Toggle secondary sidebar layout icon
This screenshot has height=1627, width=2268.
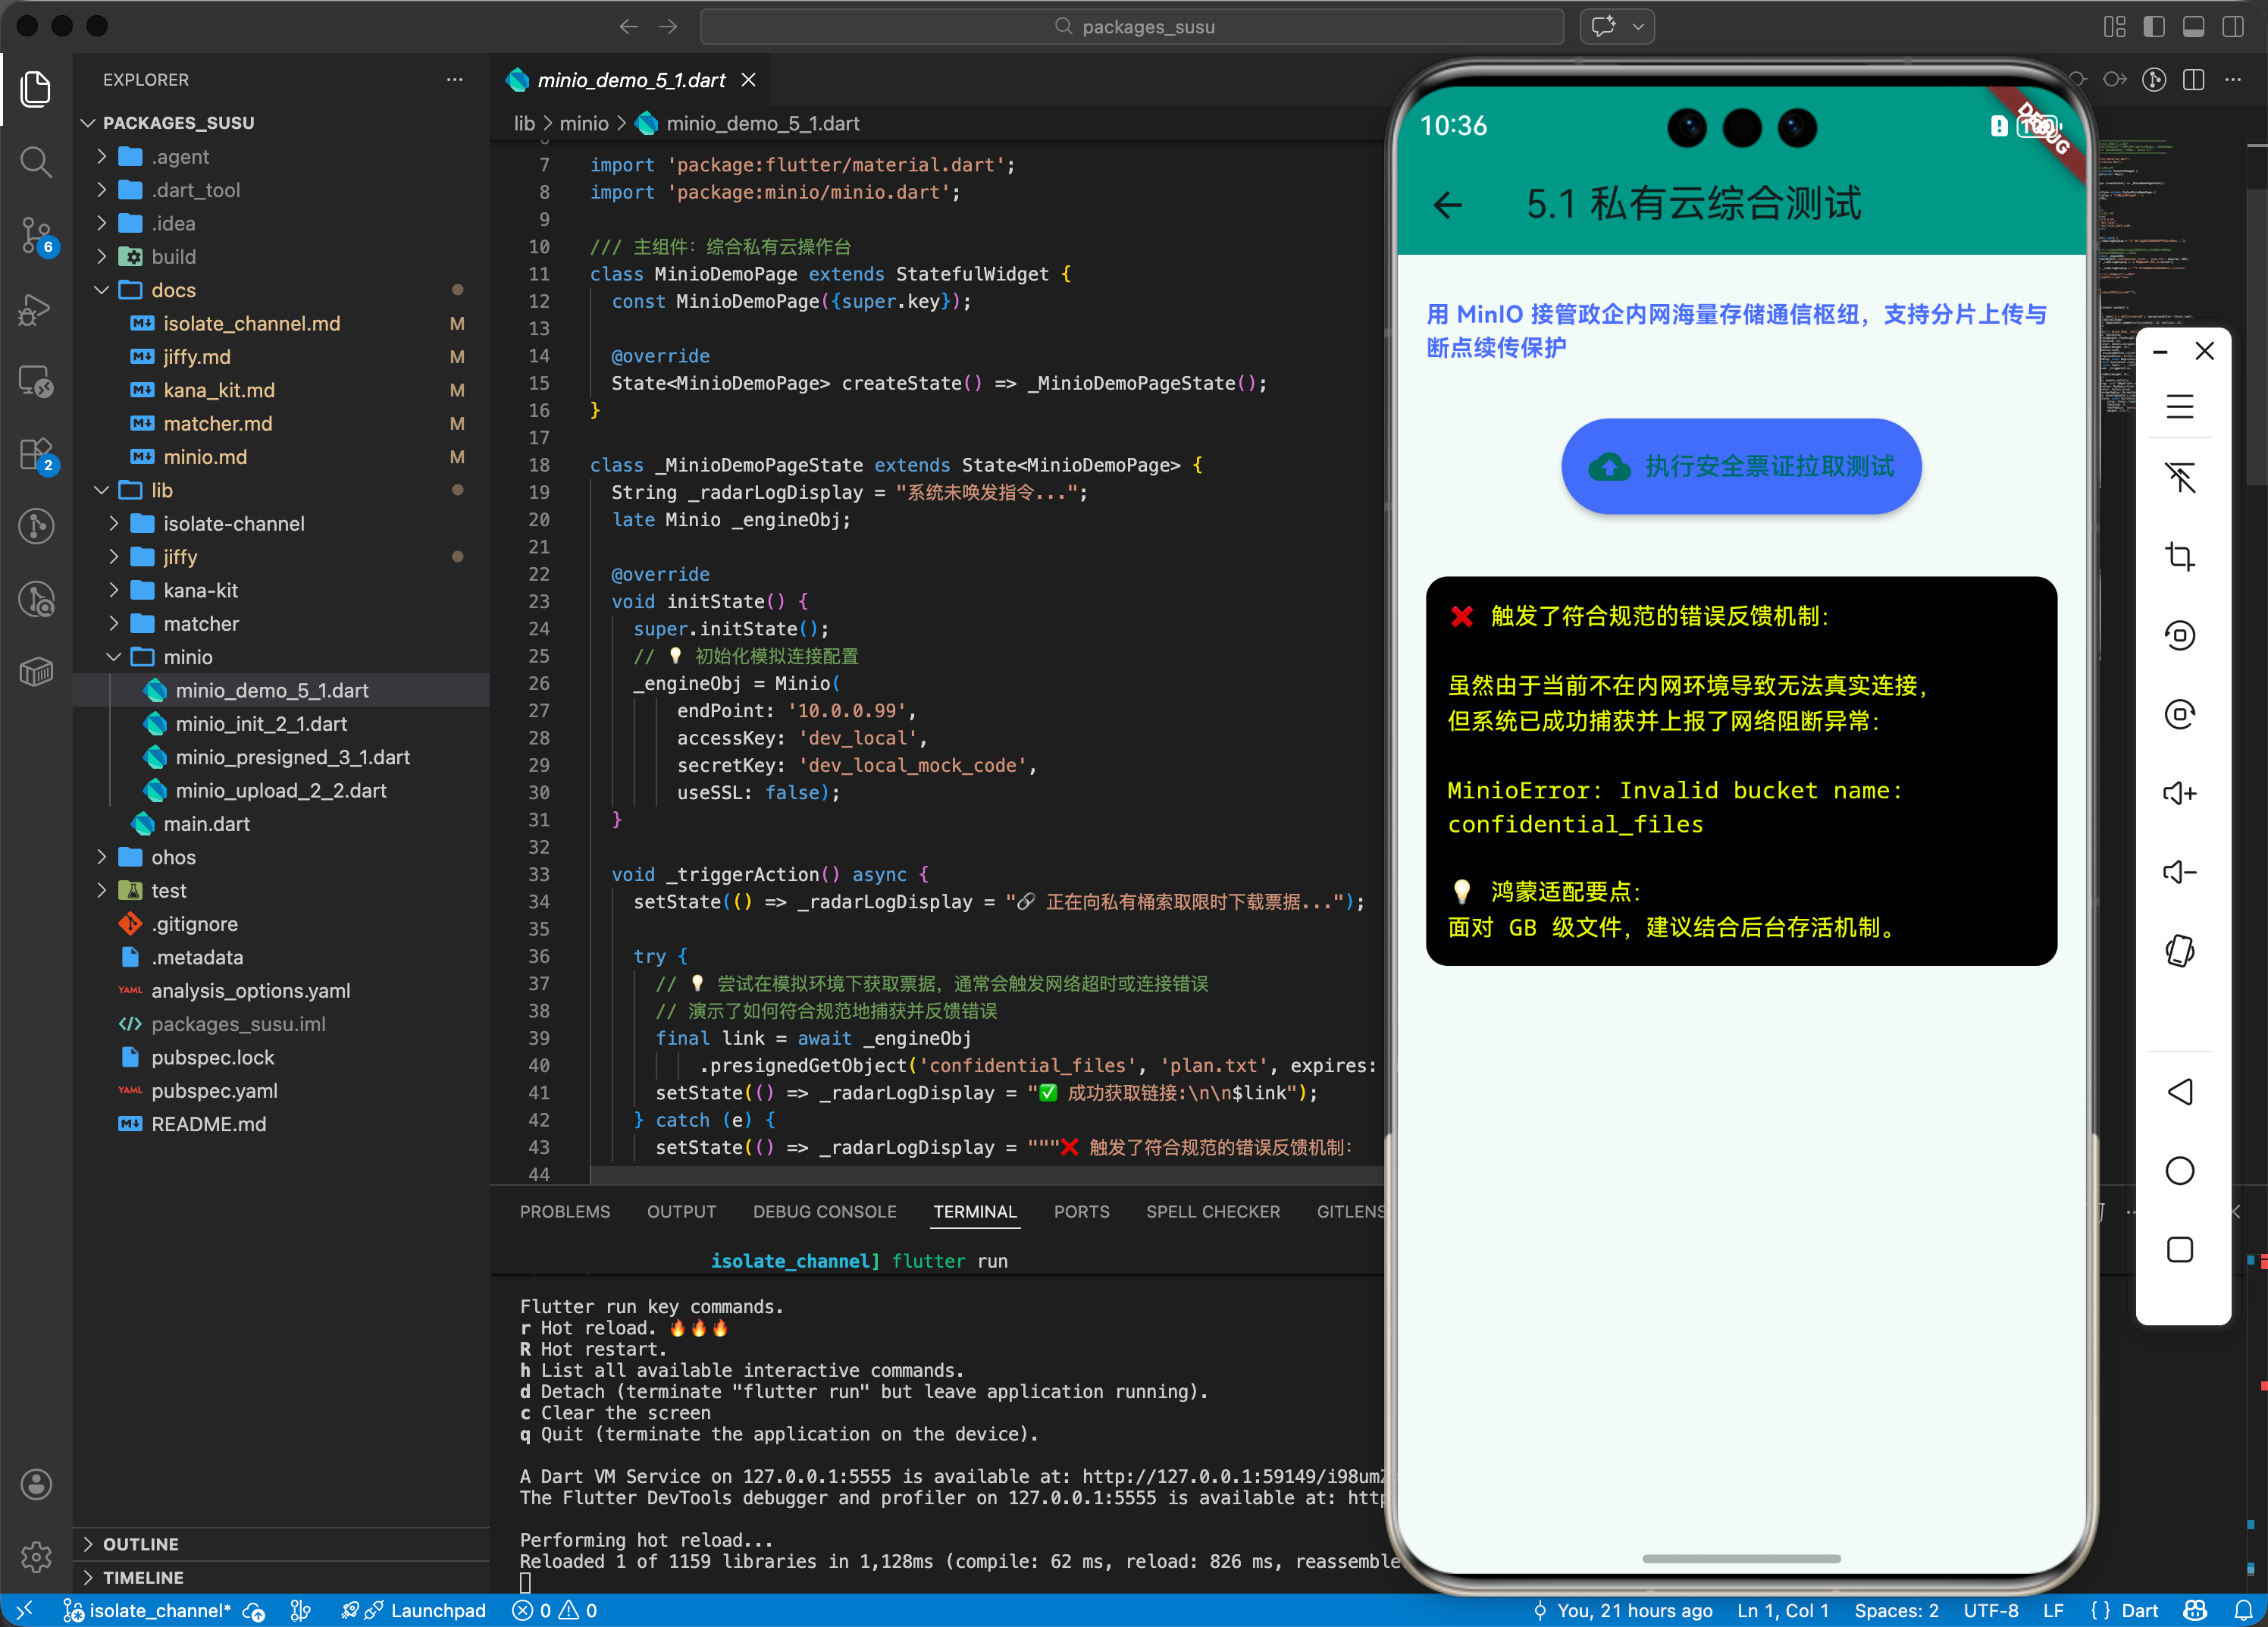(2232, 27)
